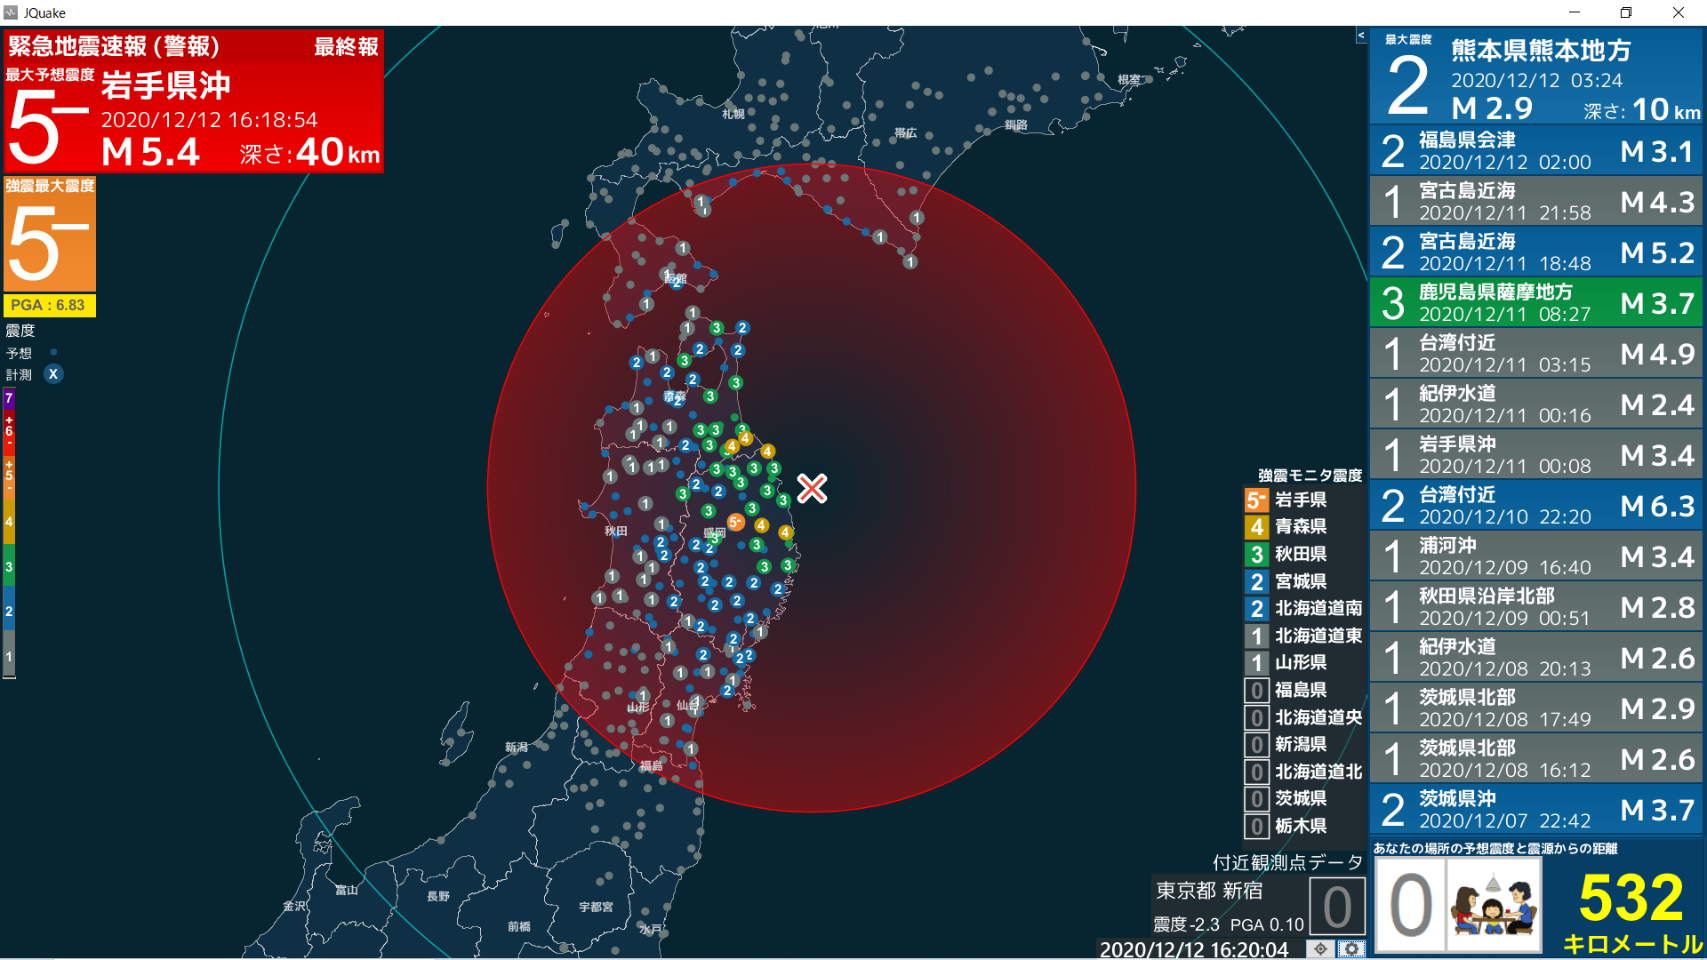Open the 台湾付近 M 6.3 earthquake entry

(1537, 505)
